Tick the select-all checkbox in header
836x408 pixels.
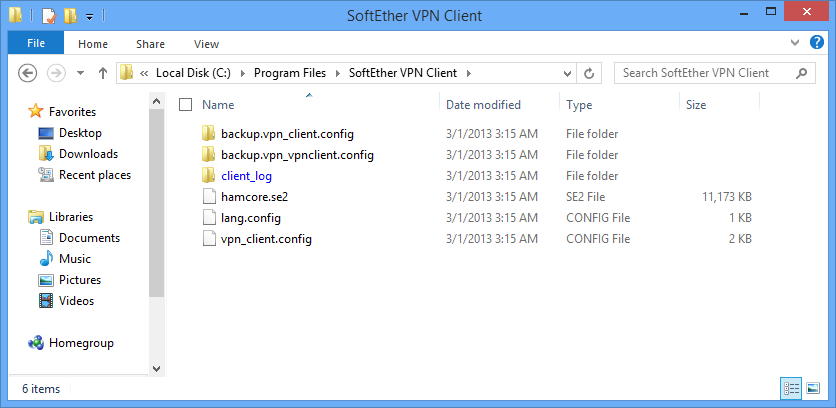point(186,105)
